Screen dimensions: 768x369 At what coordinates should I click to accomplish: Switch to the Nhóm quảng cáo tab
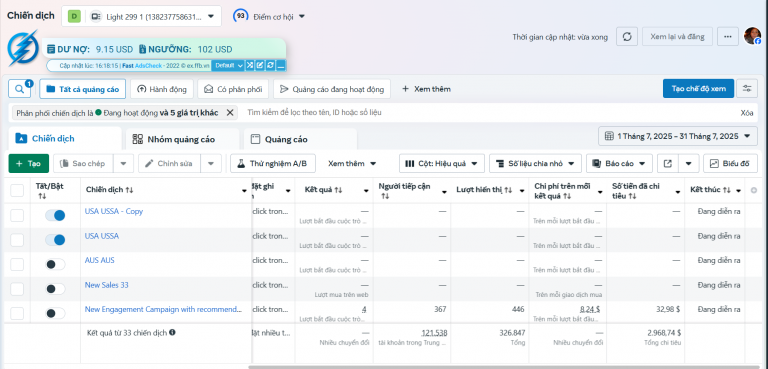pyautogui.click(x=182, y=139)
